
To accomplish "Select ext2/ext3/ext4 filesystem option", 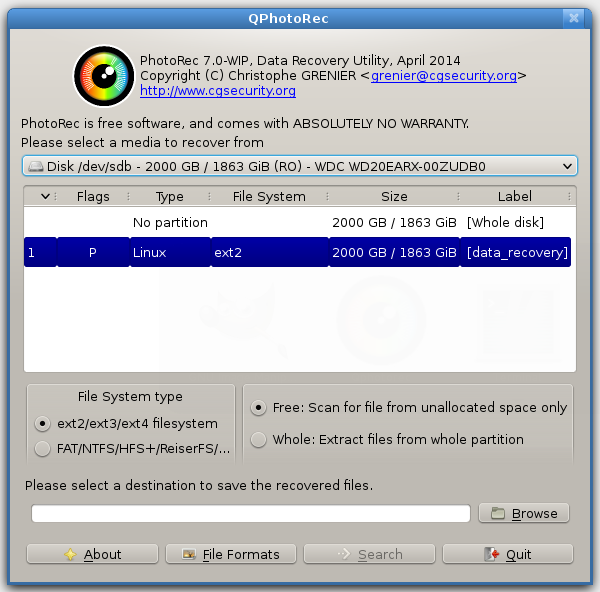I will point(42,423).
